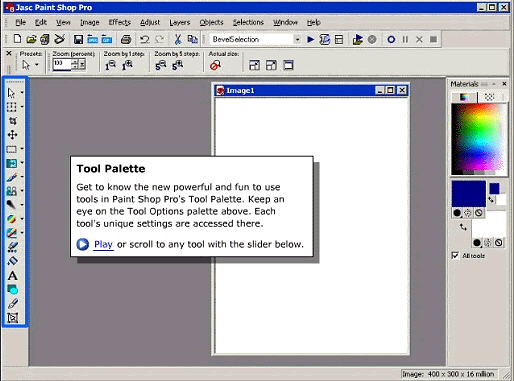Open the Selections menu
Image resolution: width=514 pixels, height=381 pixels.
tap(248, 22)
